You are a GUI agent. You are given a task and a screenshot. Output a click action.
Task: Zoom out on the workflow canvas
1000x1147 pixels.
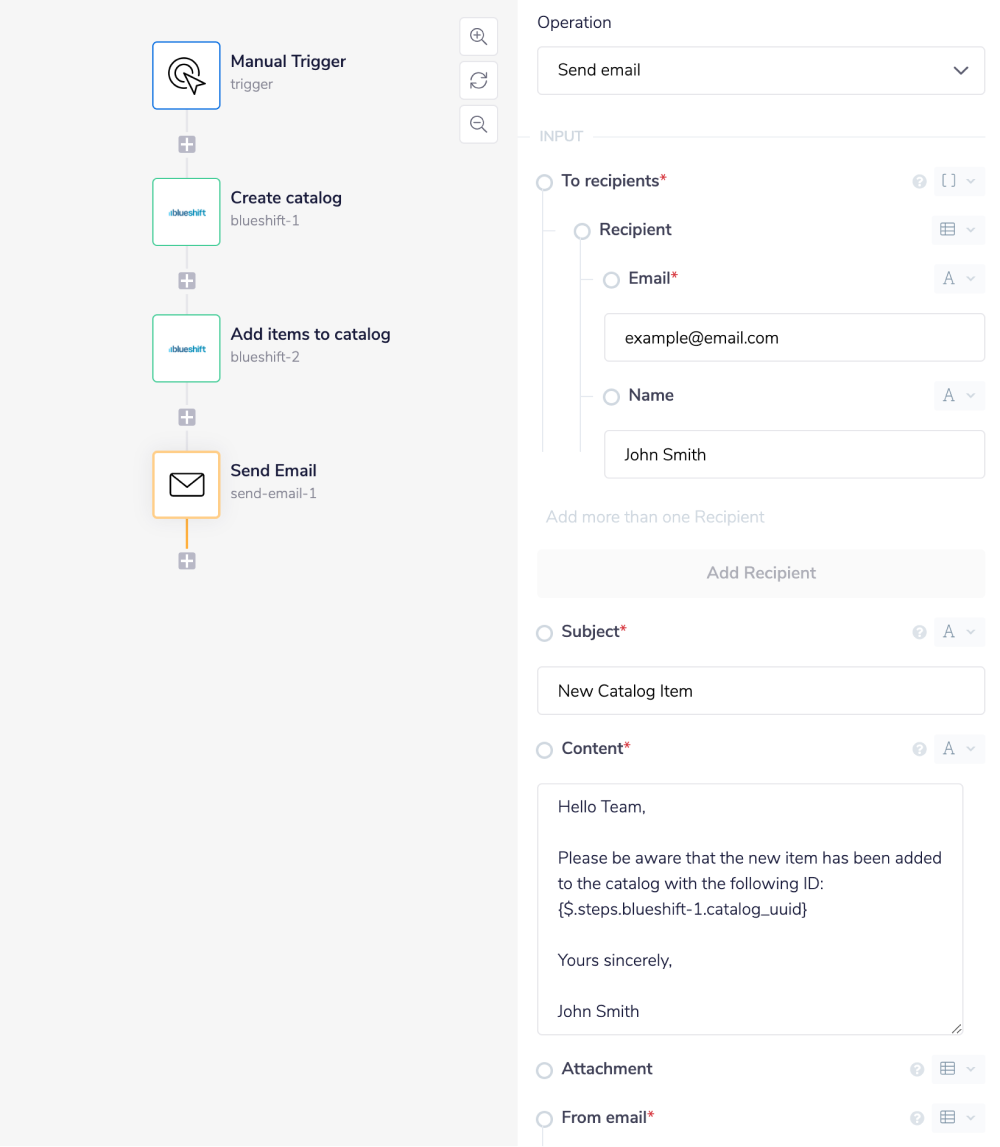(479, 124)
